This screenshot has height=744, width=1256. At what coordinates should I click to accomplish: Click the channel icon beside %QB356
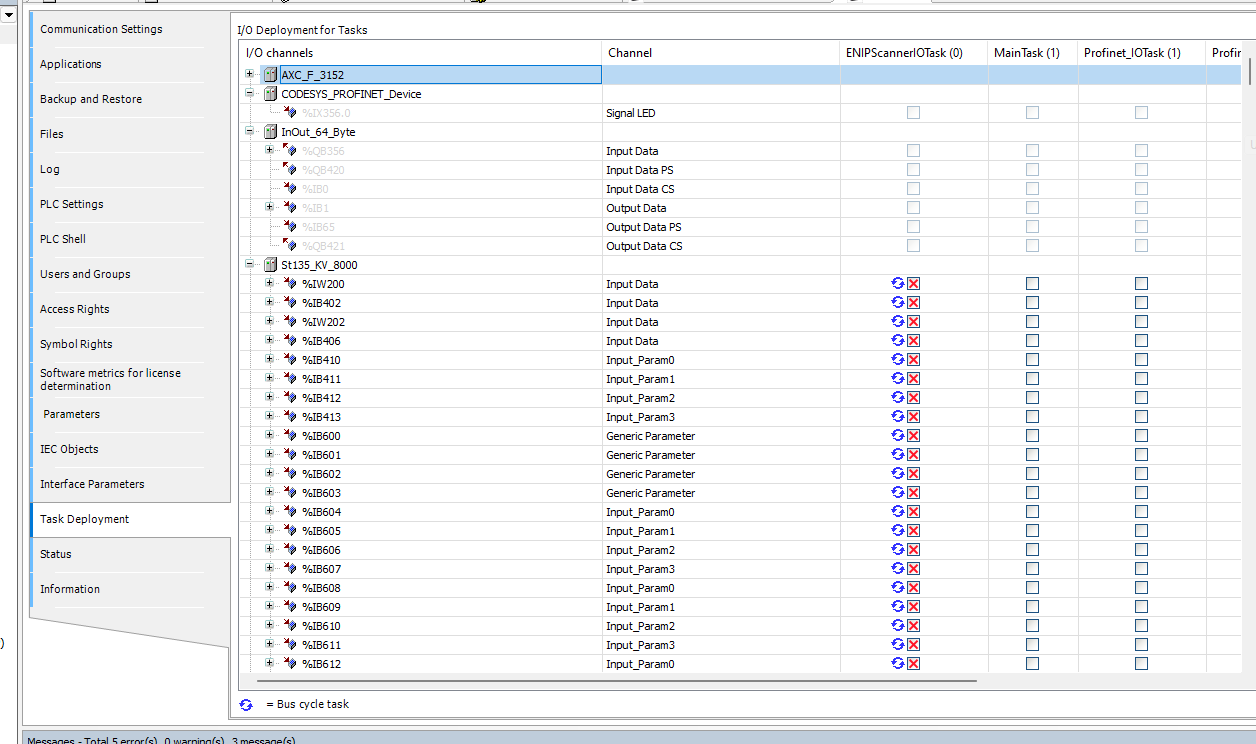tap(290, 151)
